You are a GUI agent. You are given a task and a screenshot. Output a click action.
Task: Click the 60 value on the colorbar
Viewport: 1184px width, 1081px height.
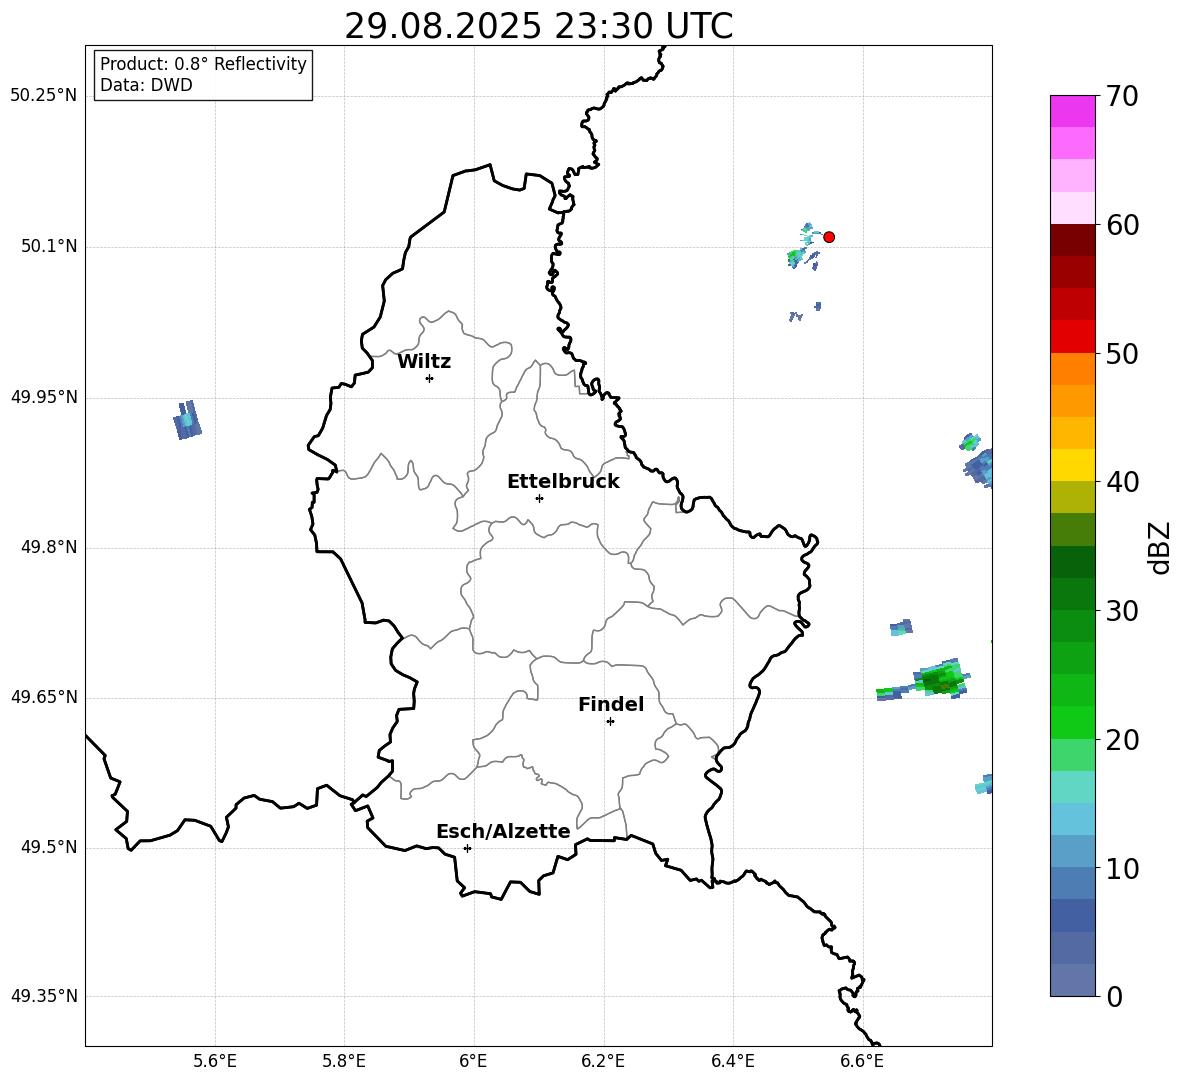tap(1122, 225)
